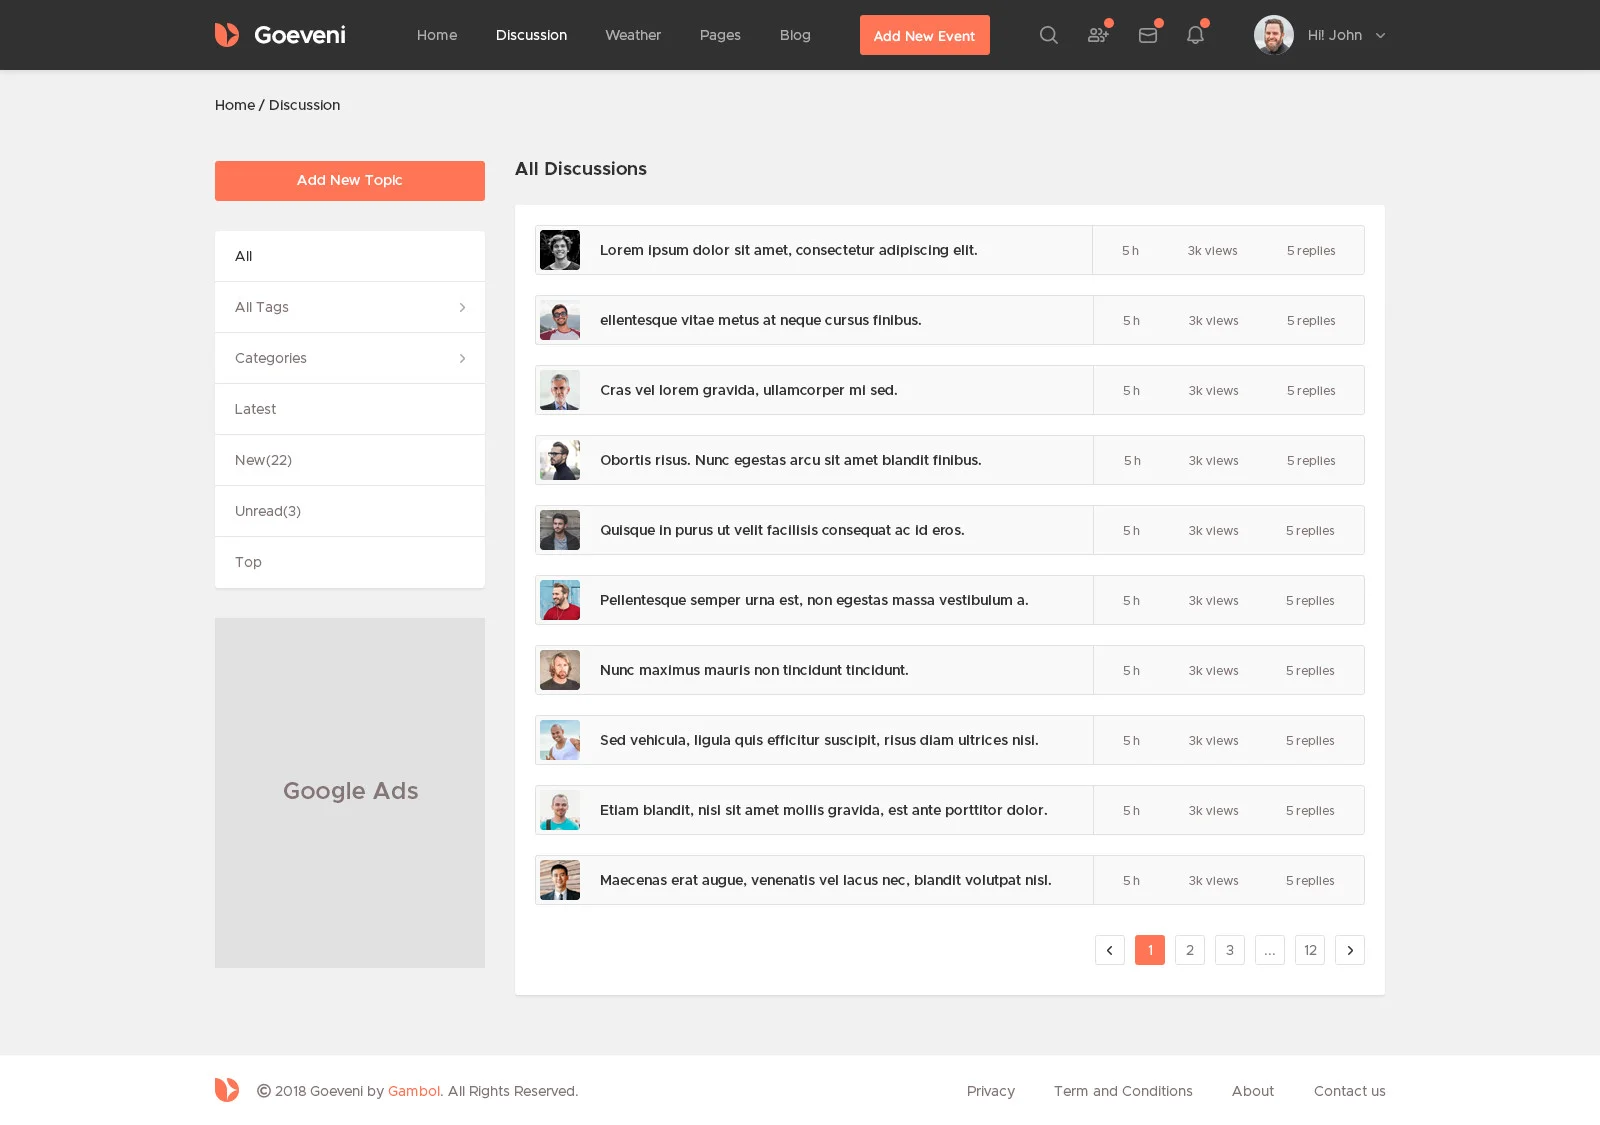The height and width of the screenshot is (1125, 1600).
Task: Switch to the Discussion menu item
Action: click(531, 35)
